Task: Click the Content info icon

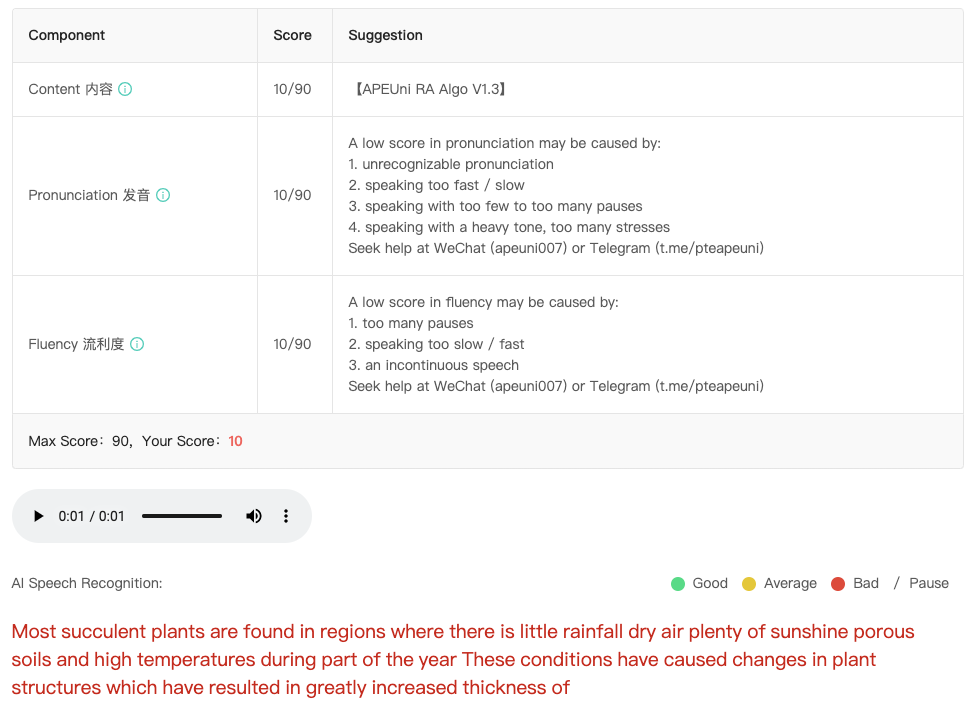Action: [125, 89]
